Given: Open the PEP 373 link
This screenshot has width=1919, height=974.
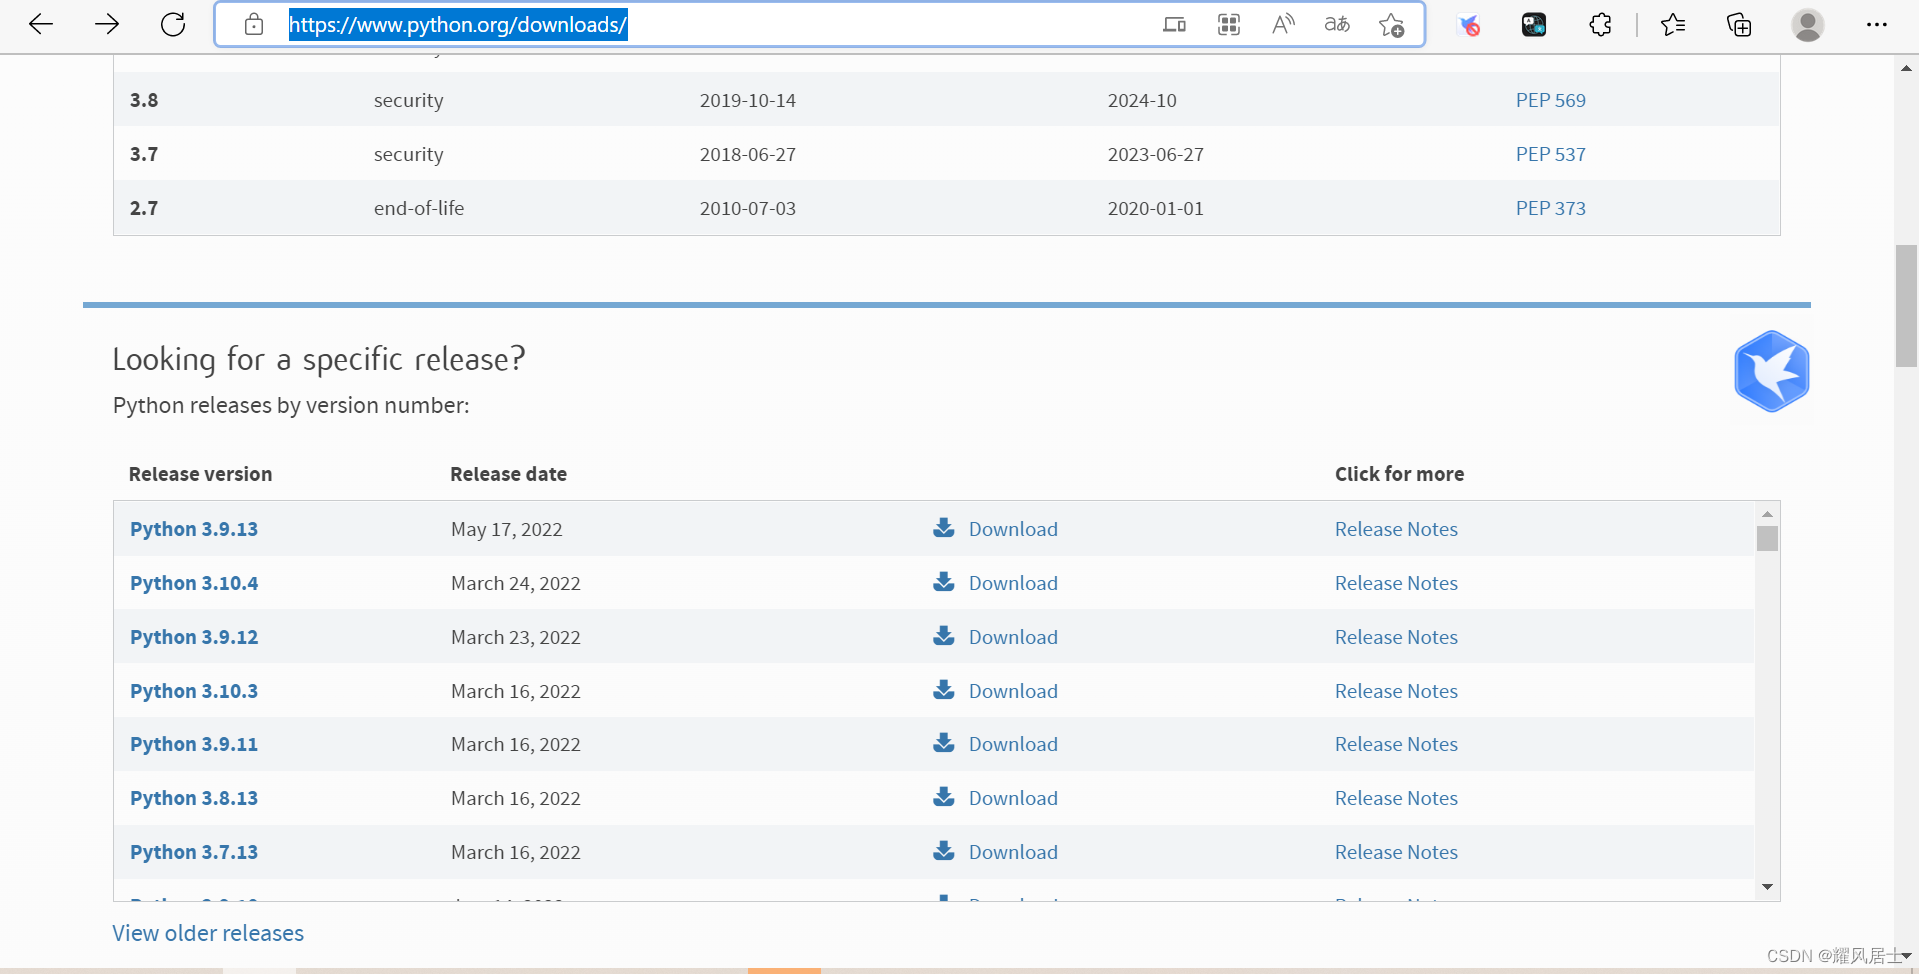Looking at the screenshot, I should click(x=1550, y=208).
